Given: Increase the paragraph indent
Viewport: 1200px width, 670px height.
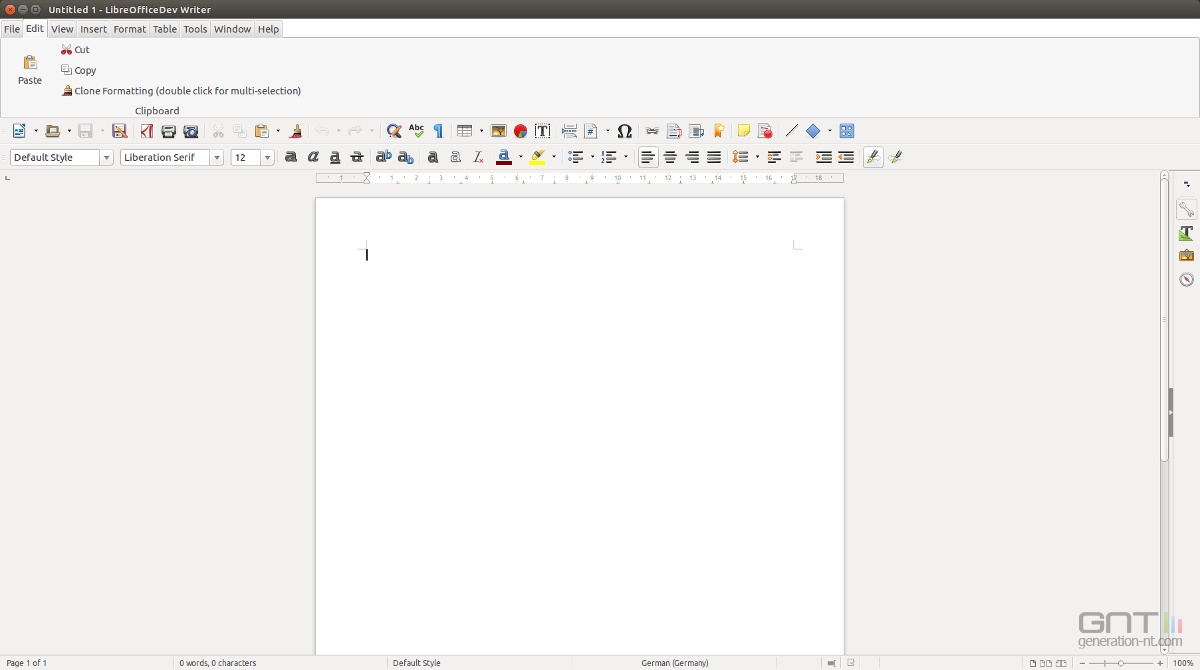Looking at the screenshot, I should [x=824, y=157].
